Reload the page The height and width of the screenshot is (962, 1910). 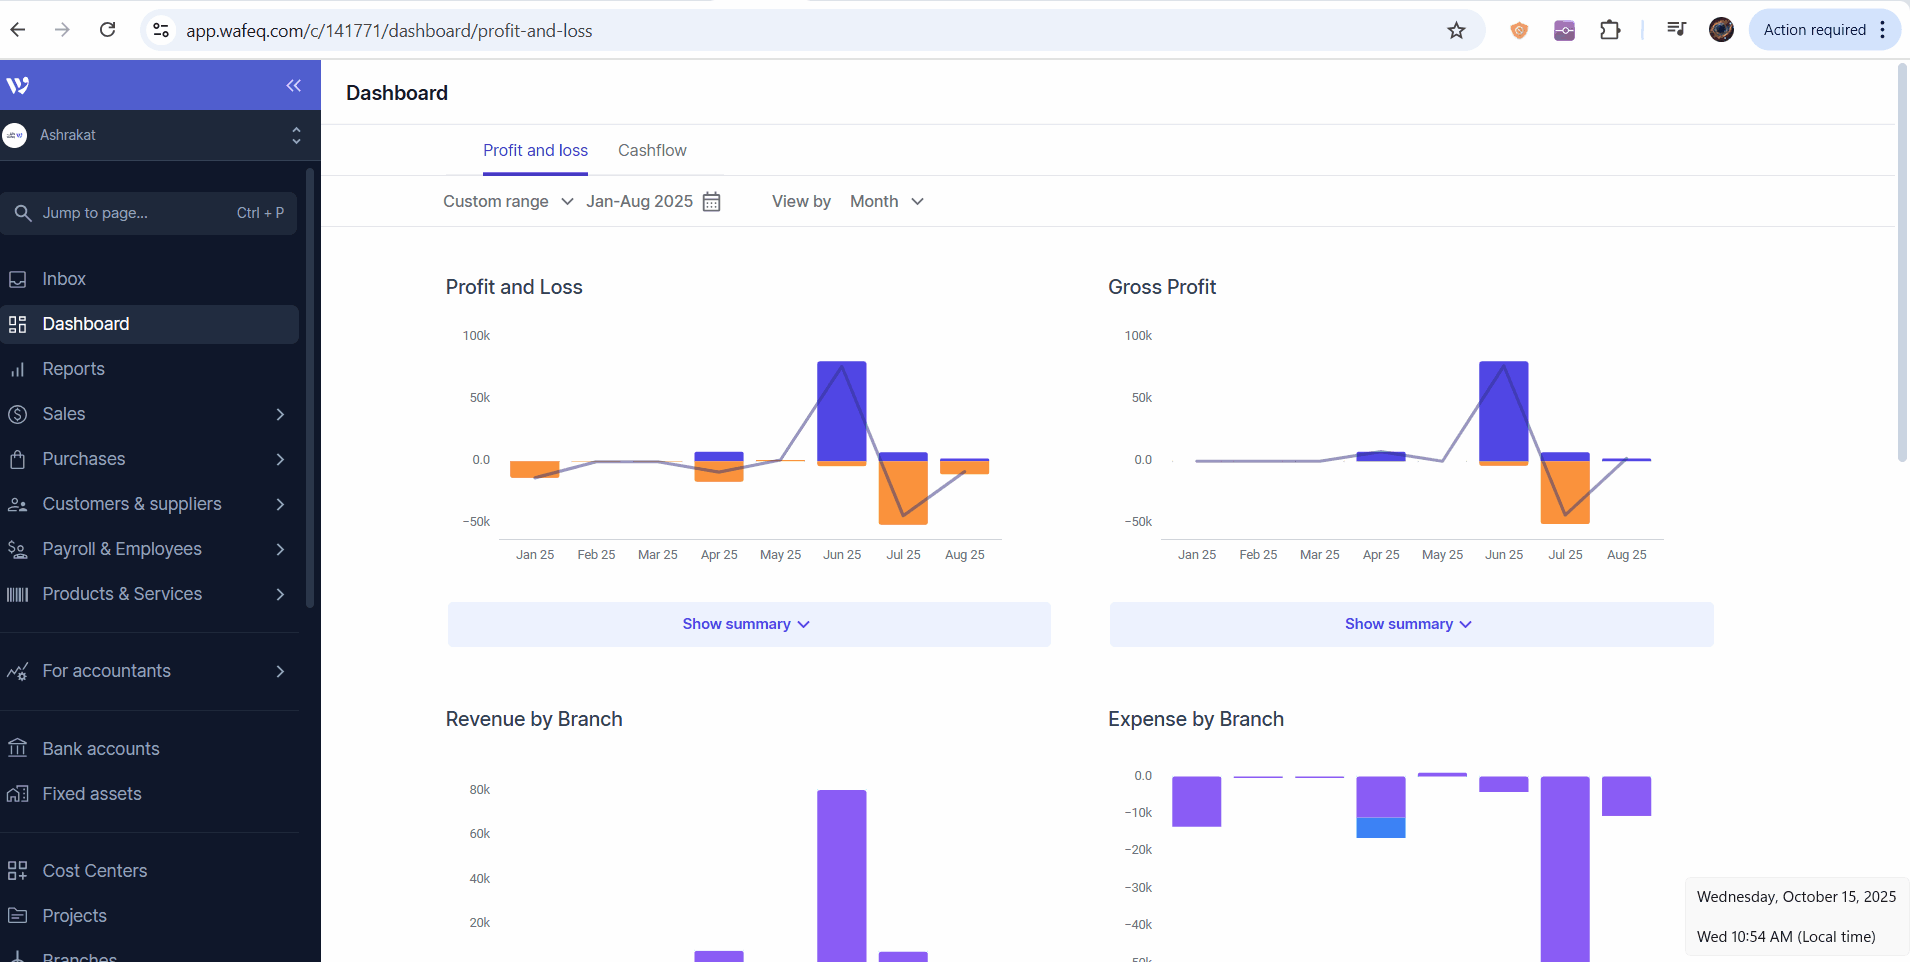108,30
